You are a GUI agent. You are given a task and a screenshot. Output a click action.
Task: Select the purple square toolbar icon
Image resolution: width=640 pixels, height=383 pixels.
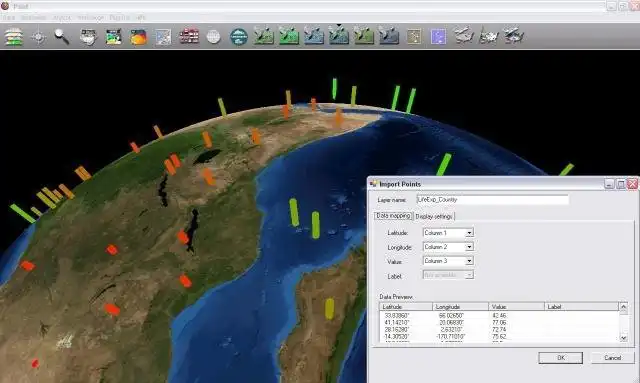438,37
